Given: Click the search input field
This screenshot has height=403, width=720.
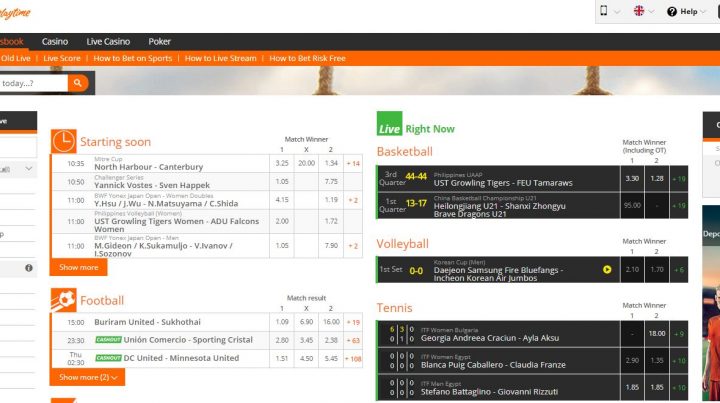Looking at the screenshot, I should pos(34,83).
